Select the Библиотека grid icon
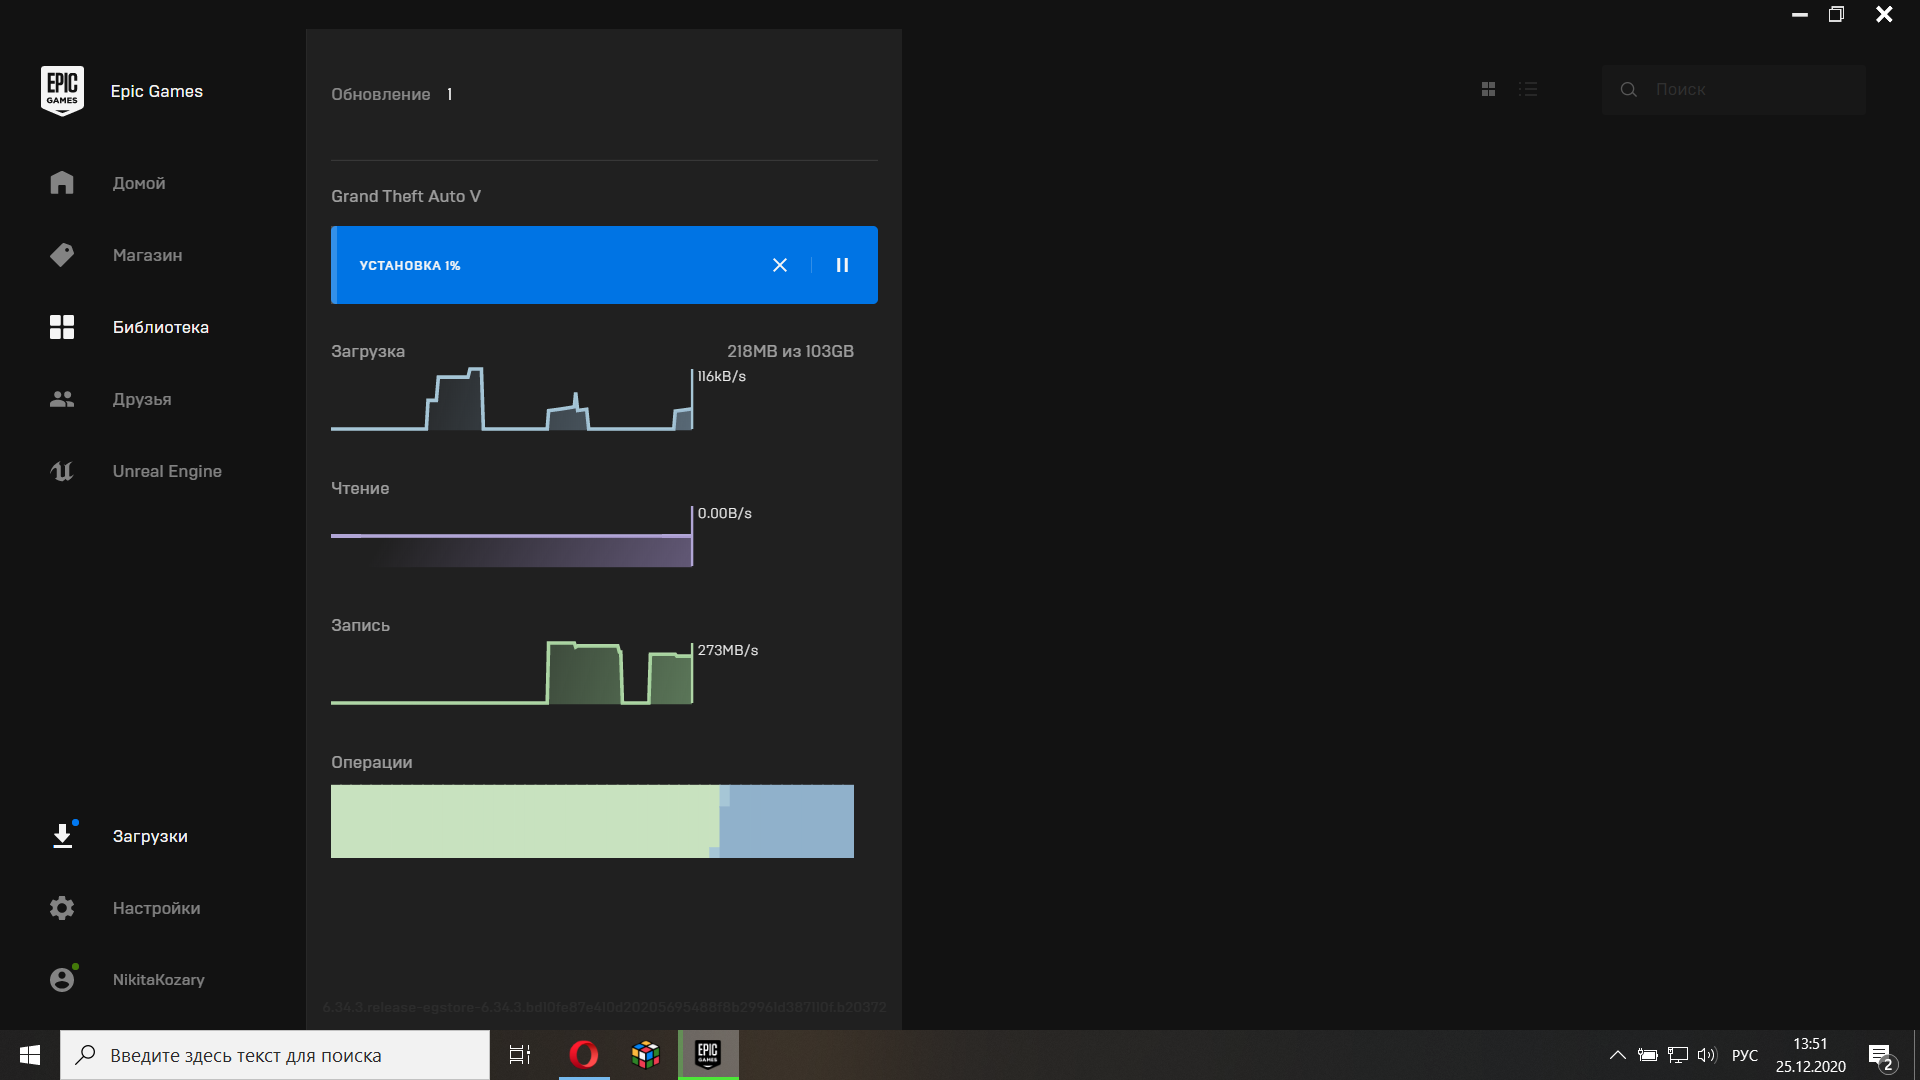The height and width of the screenshot is (1080, 1920). (62, 327)
